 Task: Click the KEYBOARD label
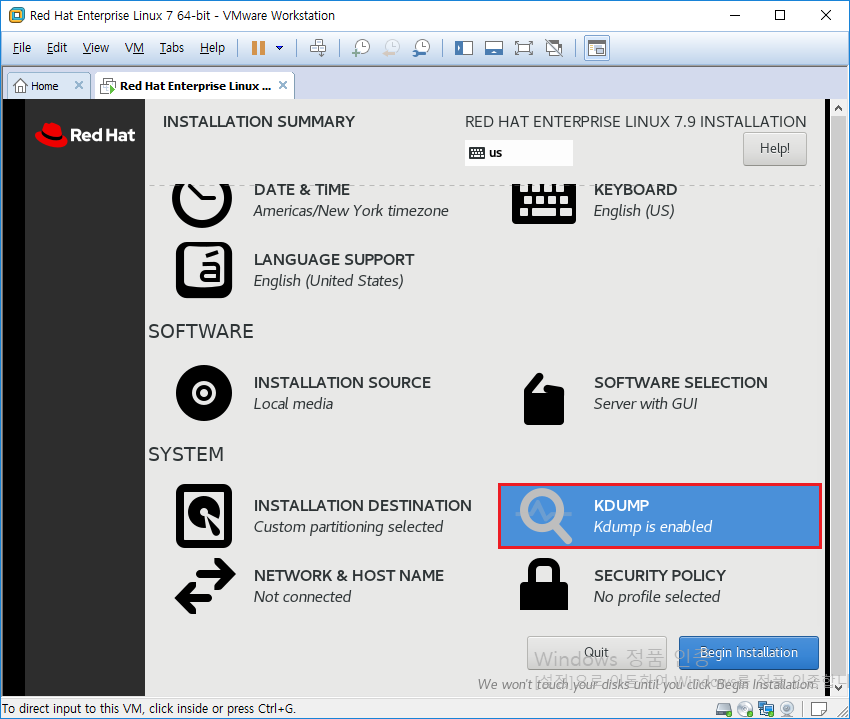[635, 190]
